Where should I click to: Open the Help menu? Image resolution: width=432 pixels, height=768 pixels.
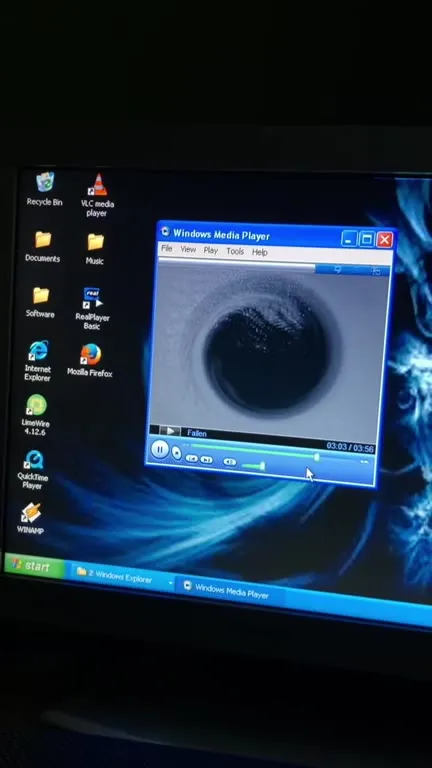pos(260,252)
